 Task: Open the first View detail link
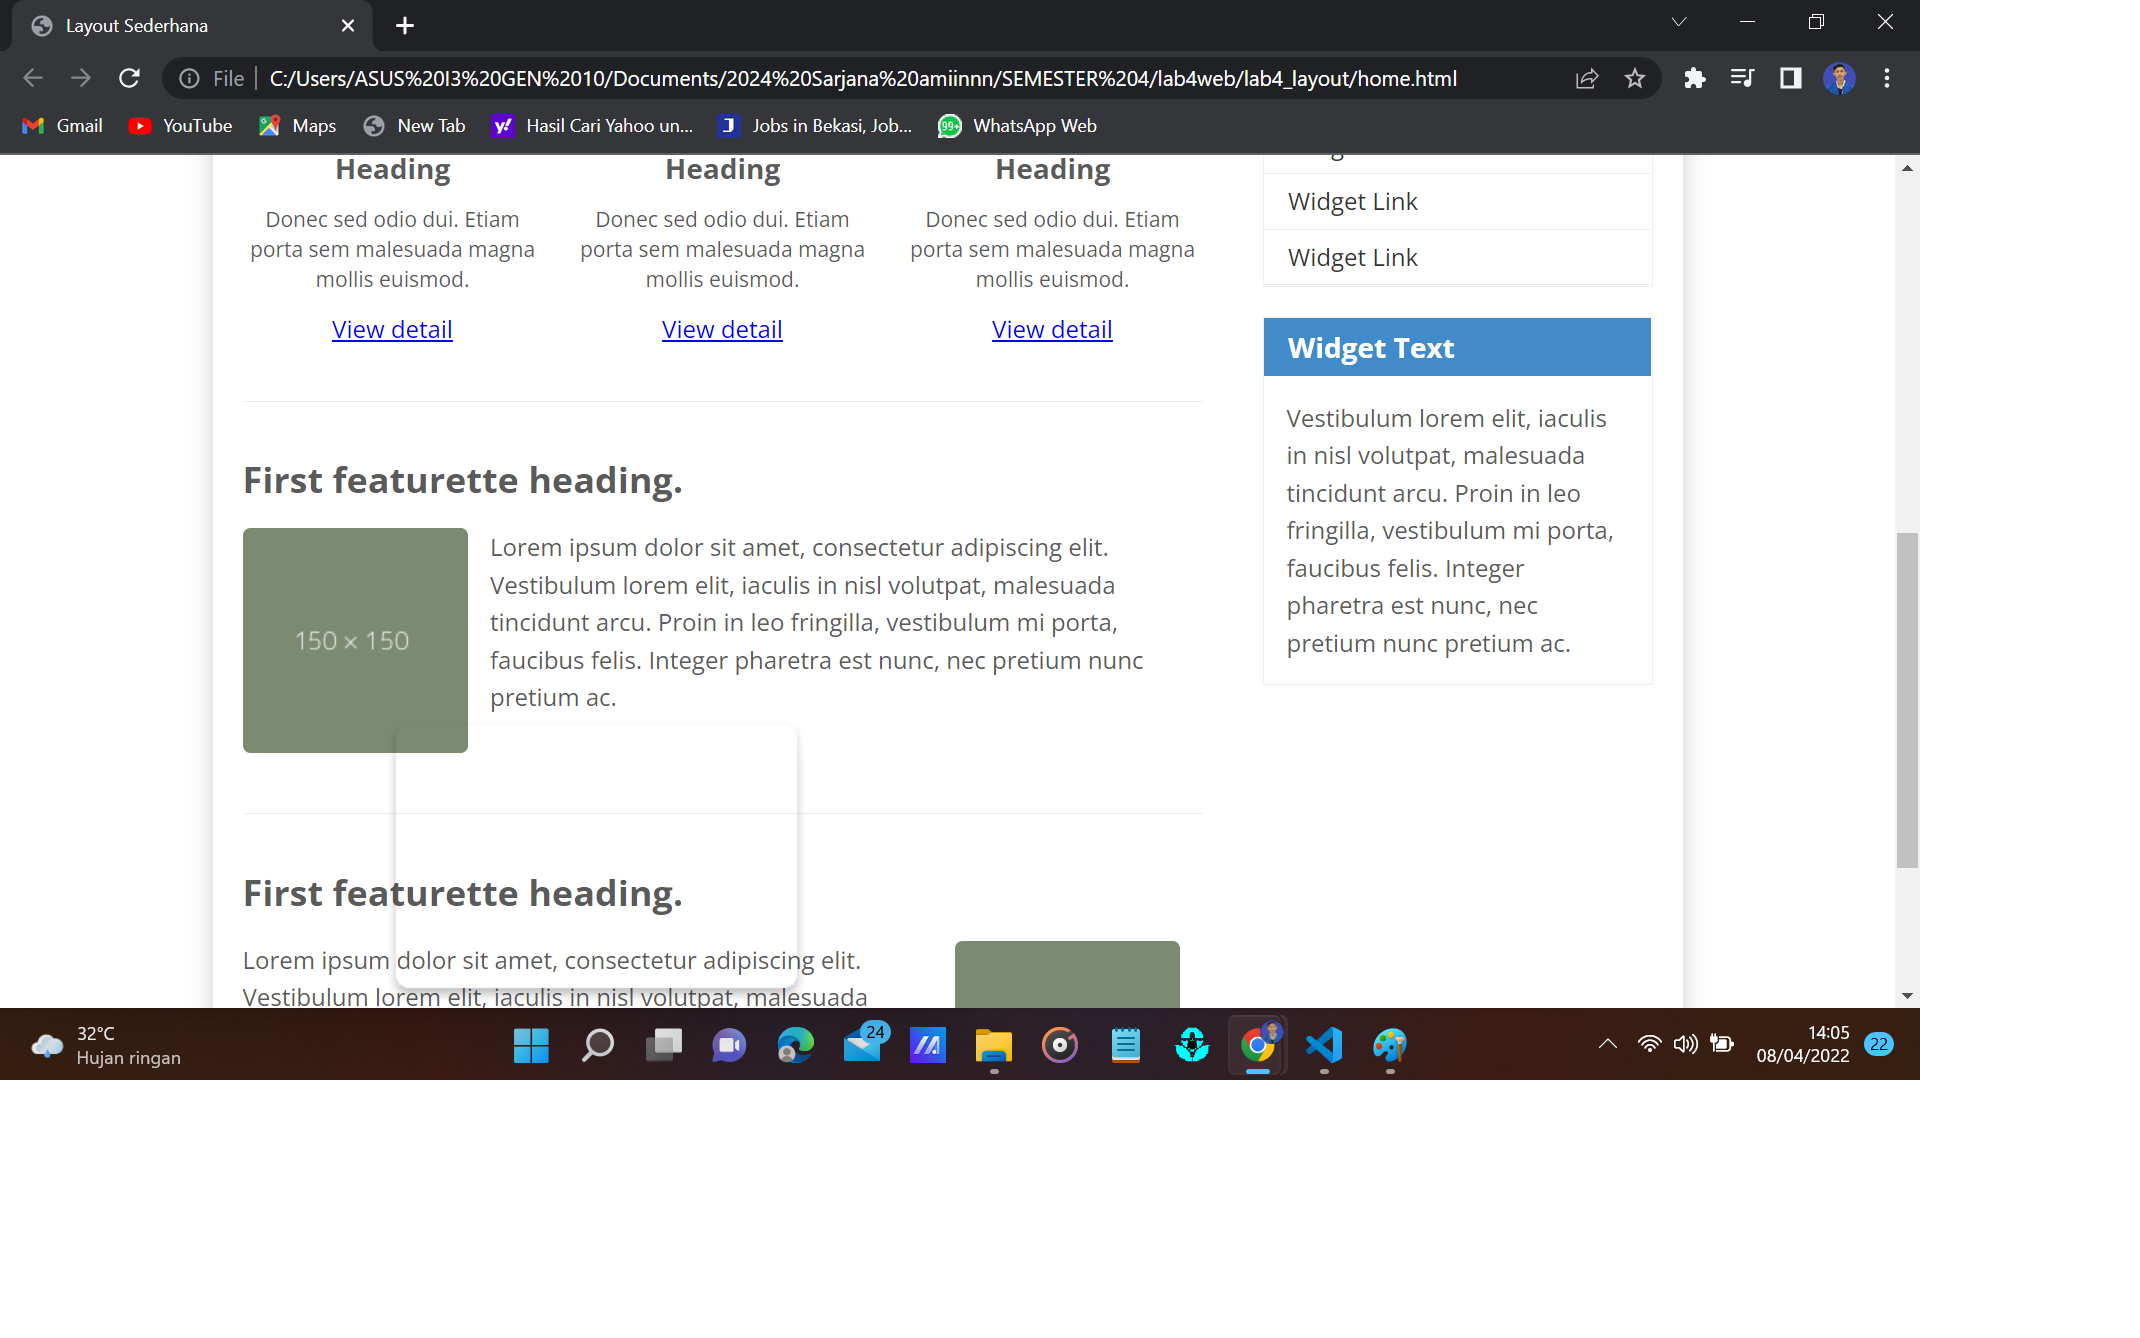[x=392, y=329]
